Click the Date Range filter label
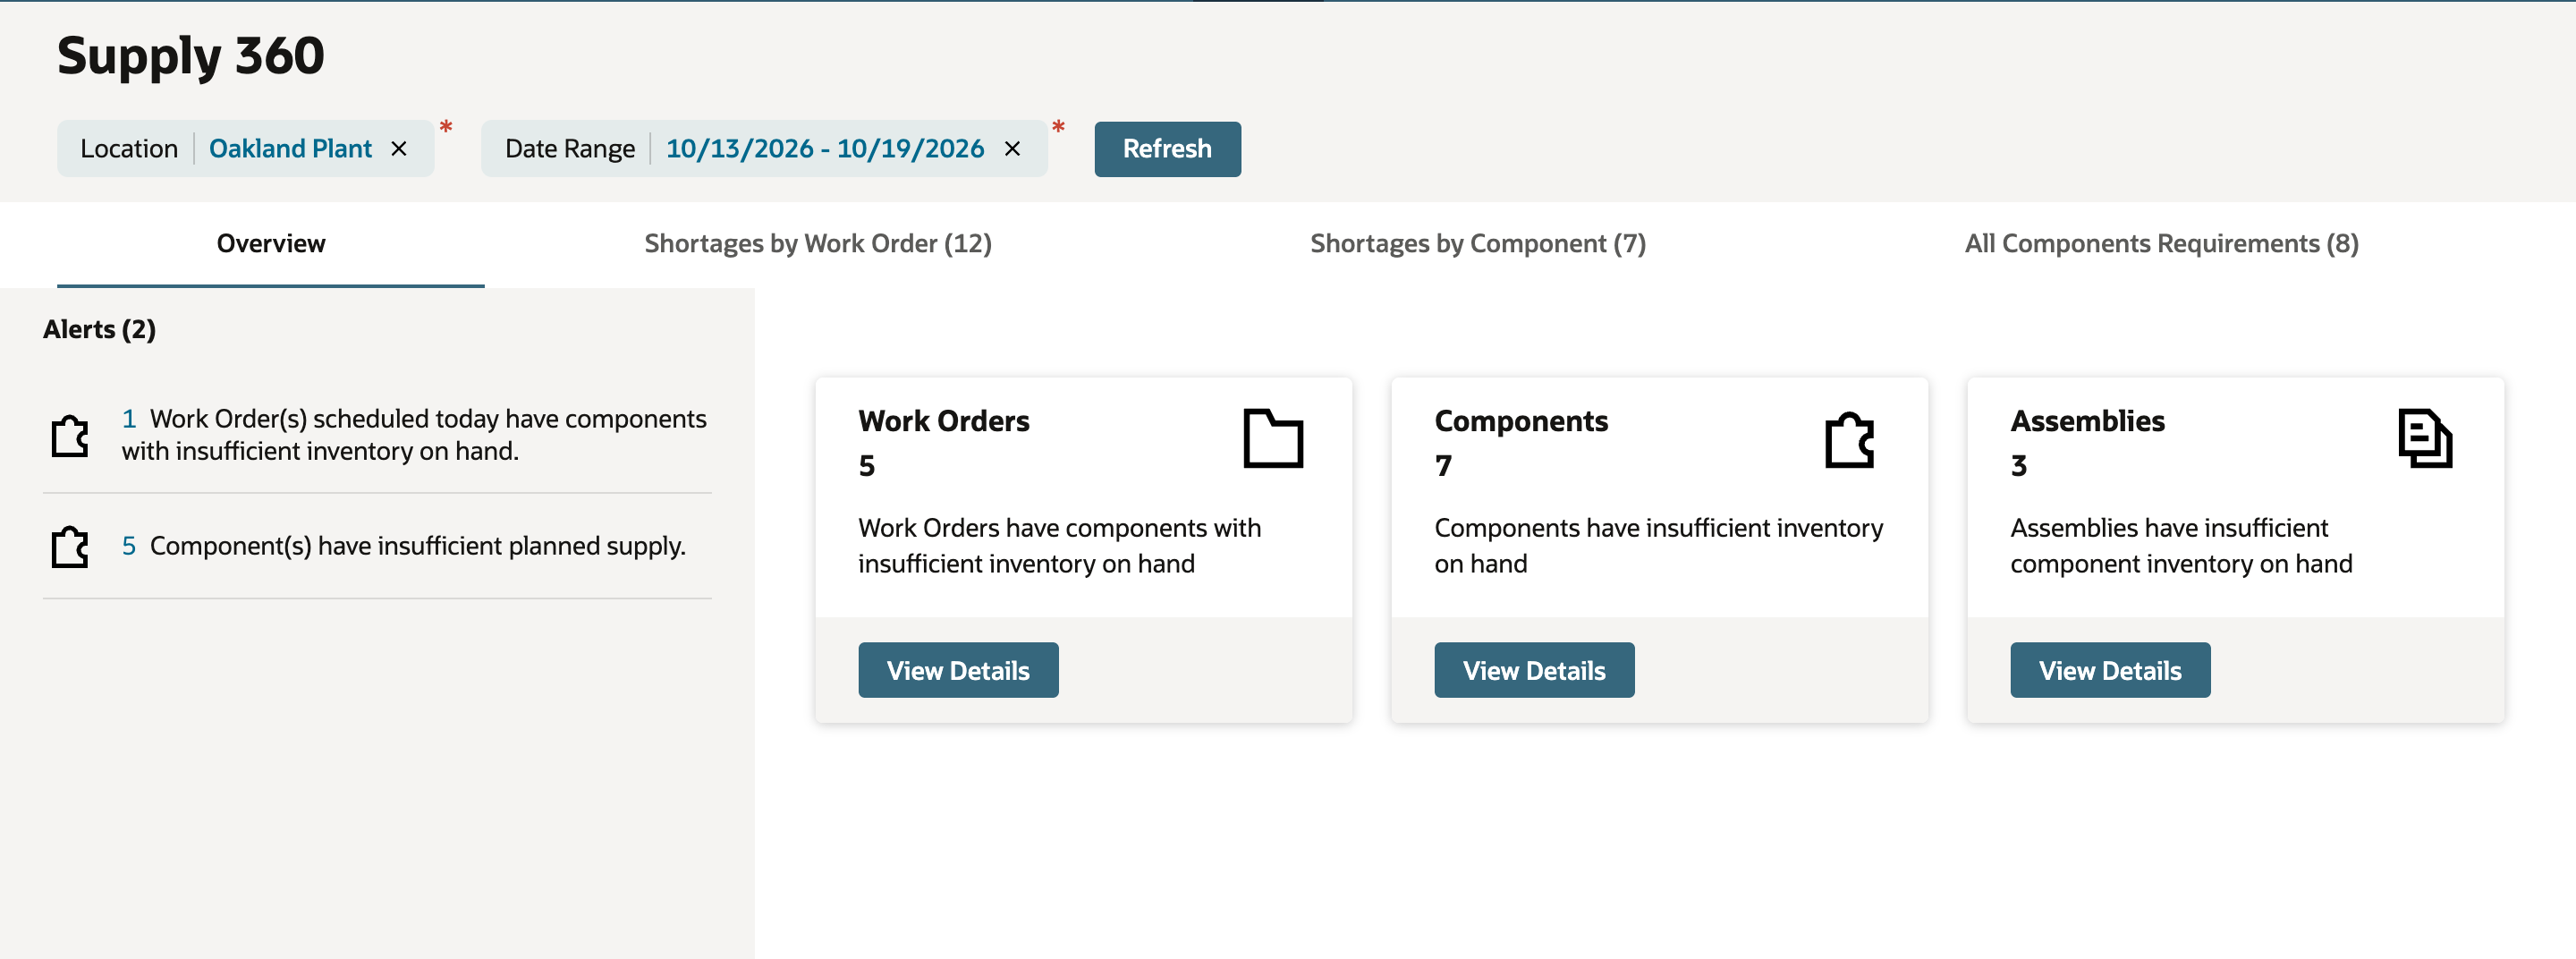Viewport: 2576px width, 959px height. 569,149
